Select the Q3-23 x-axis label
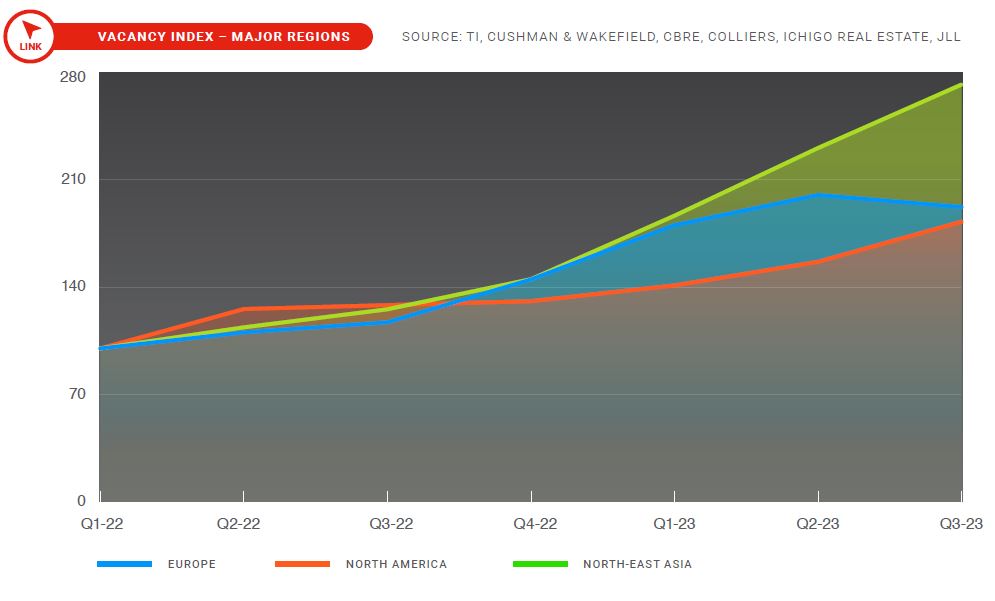The image size is (995, 601). (x=960, y=523)
